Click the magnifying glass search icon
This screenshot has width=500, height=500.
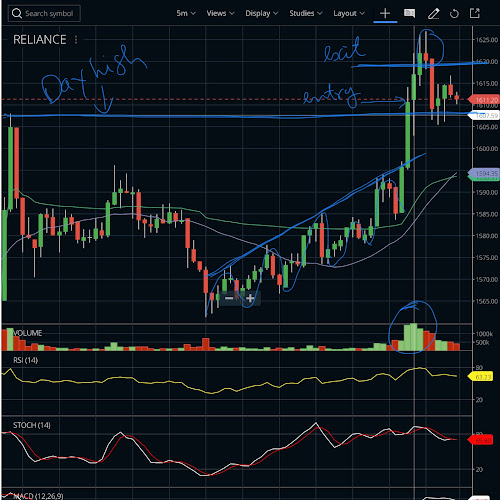click(x=16, y=14)
